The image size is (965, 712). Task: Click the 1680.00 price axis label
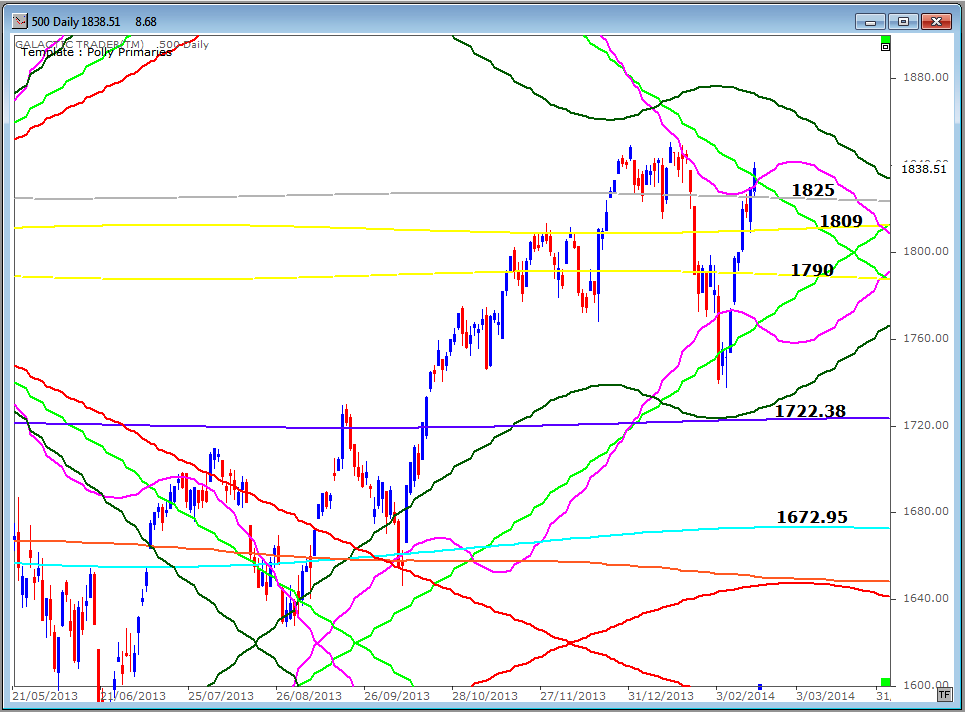click(x=926, y=511)
